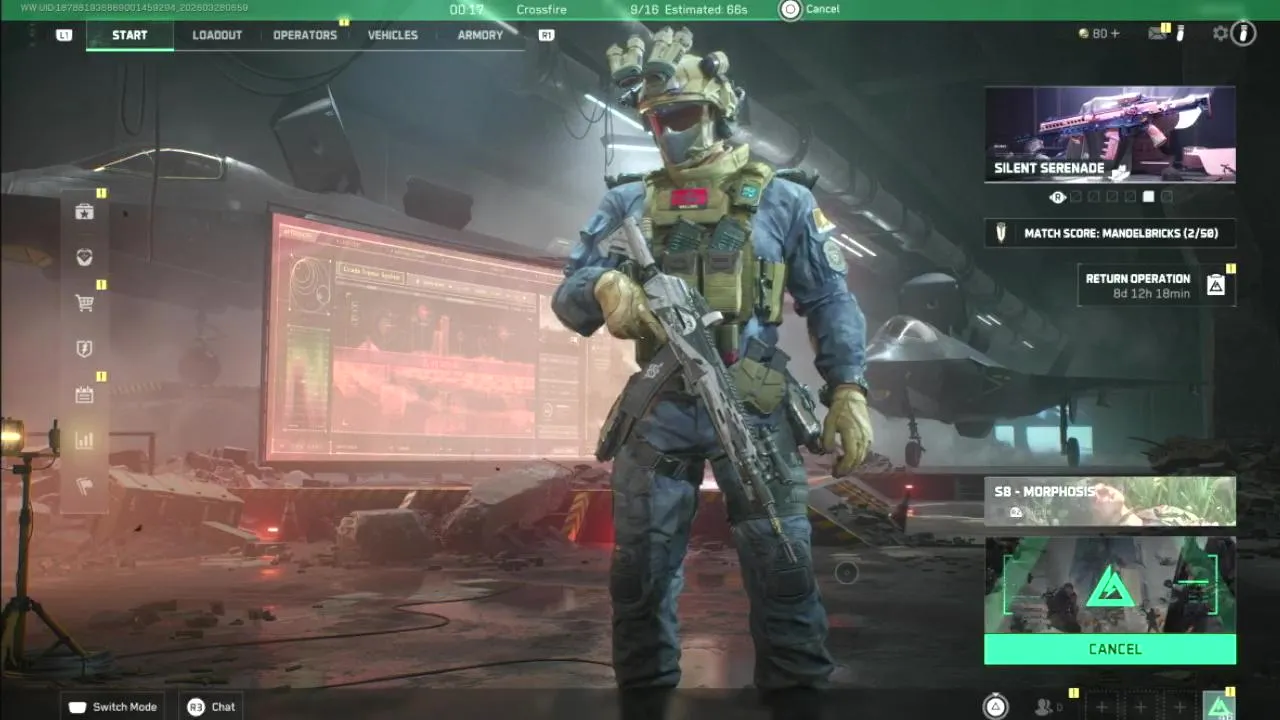Screen dimensions: 1280x720
Task: Open the friends list icon
Action: [1048, 707]
